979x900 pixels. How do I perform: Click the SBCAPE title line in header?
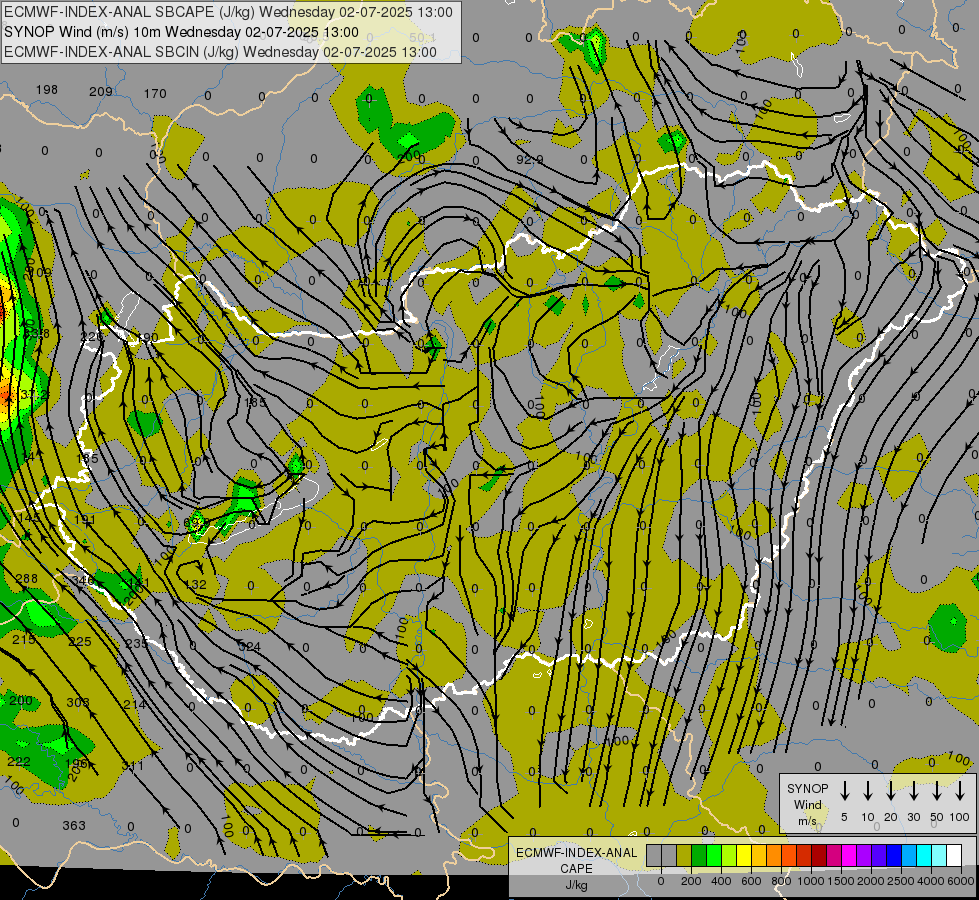tap(229, 12)
